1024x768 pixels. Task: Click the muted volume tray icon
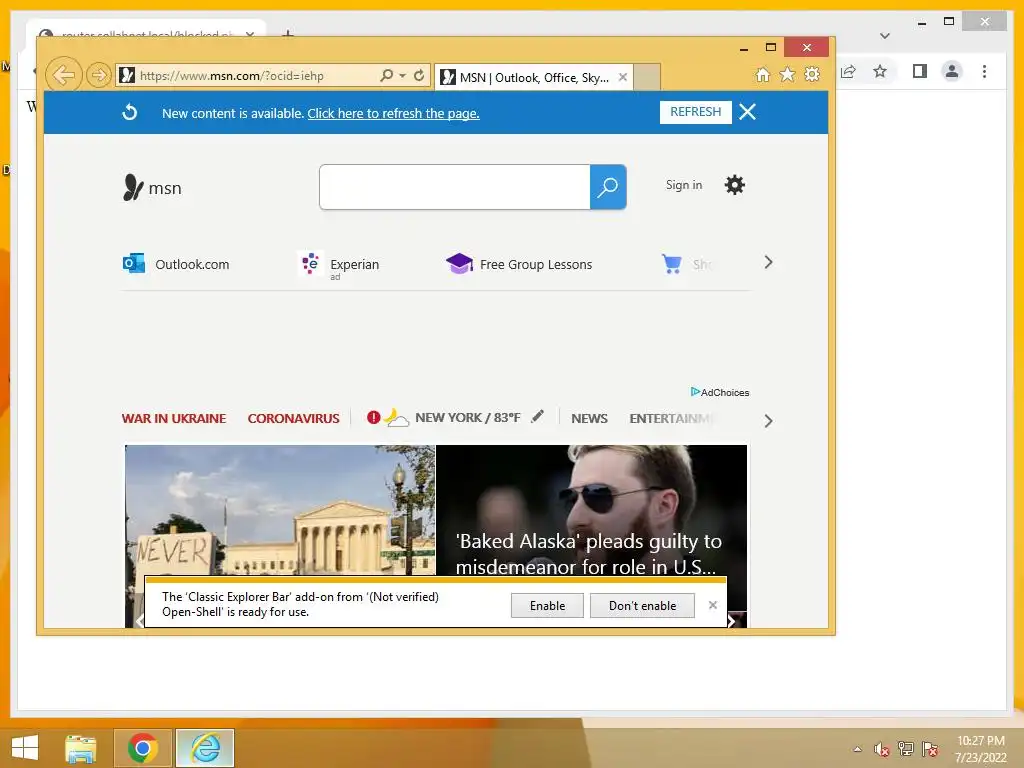pyautogui.click(x=881, y=749)
